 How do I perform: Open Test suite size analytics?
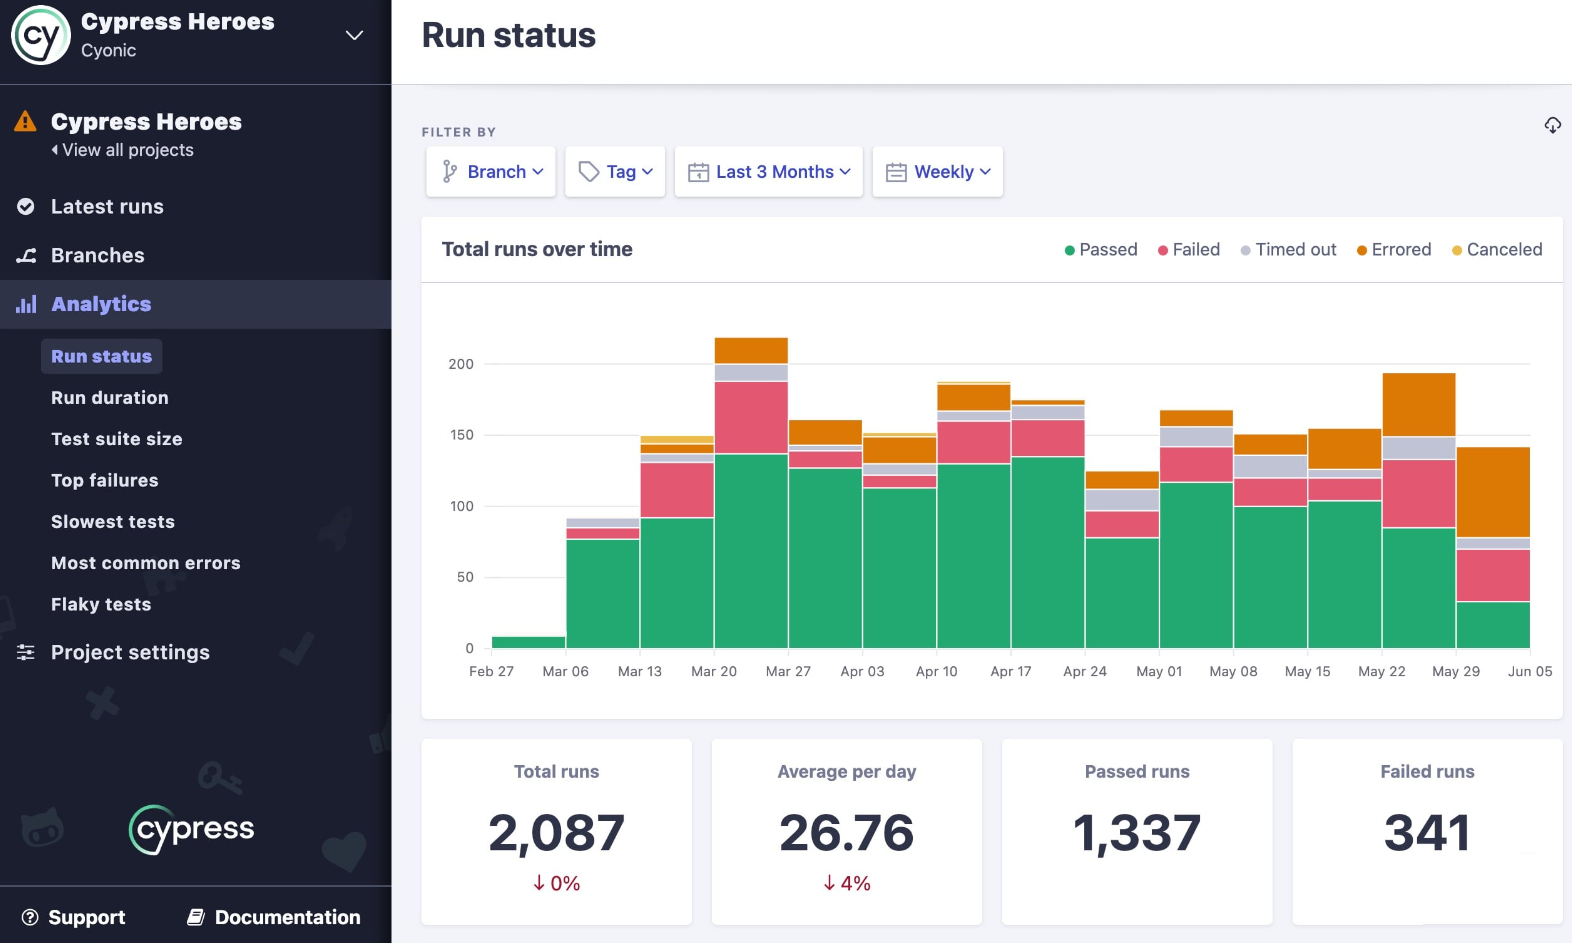(117, 439)
